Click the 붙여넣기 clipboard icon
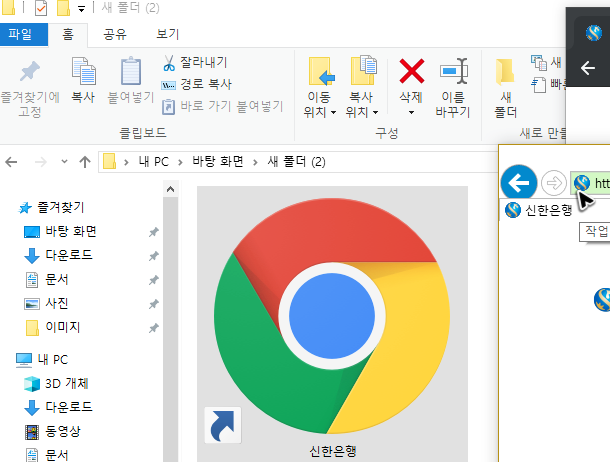This screenshot has width=610, height=462. (x=131, y=71)
